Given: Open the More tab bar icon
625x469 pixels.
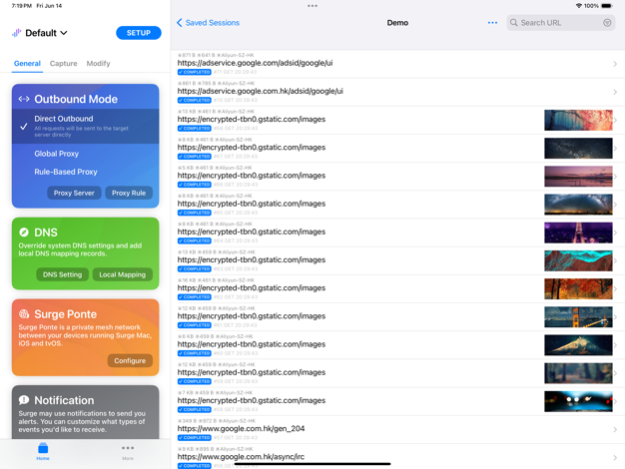Looking at the screenshot, I should (127, 451).
